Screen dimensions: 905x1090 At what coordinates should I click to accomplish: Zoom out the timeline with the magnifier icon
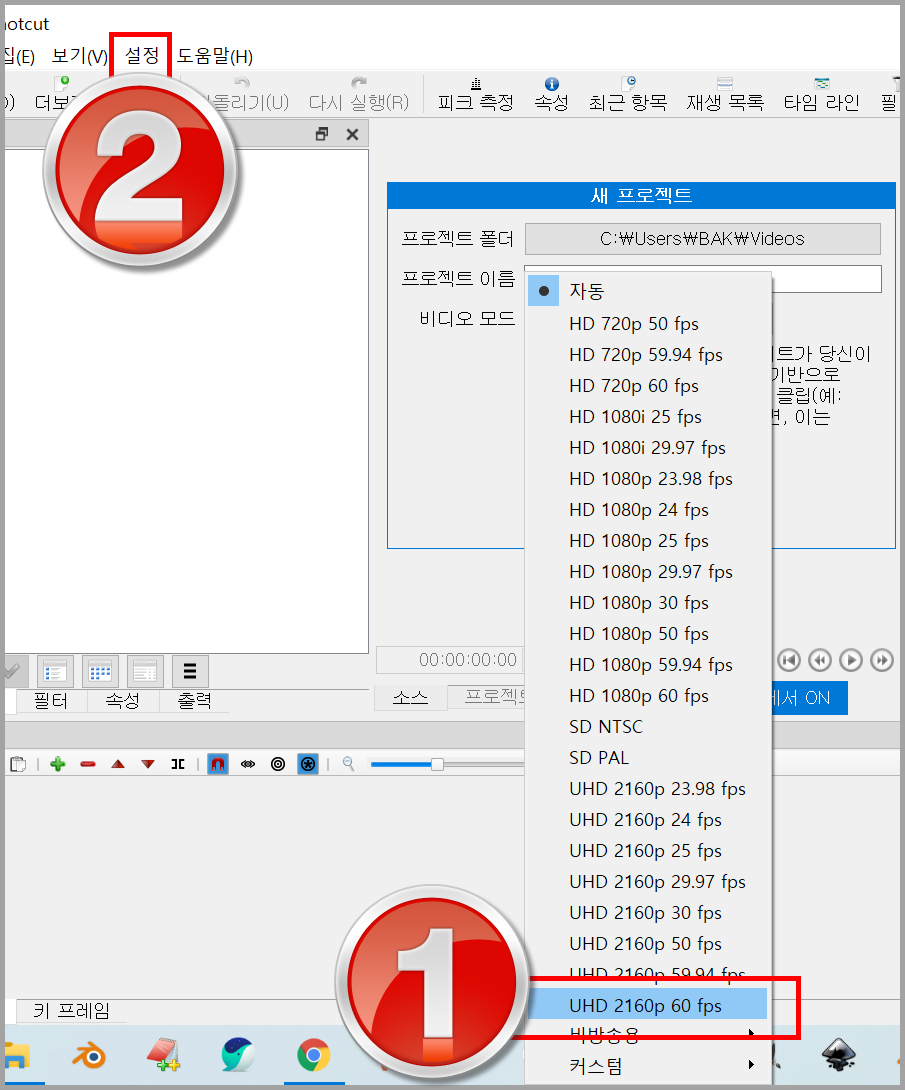[349, 764]
